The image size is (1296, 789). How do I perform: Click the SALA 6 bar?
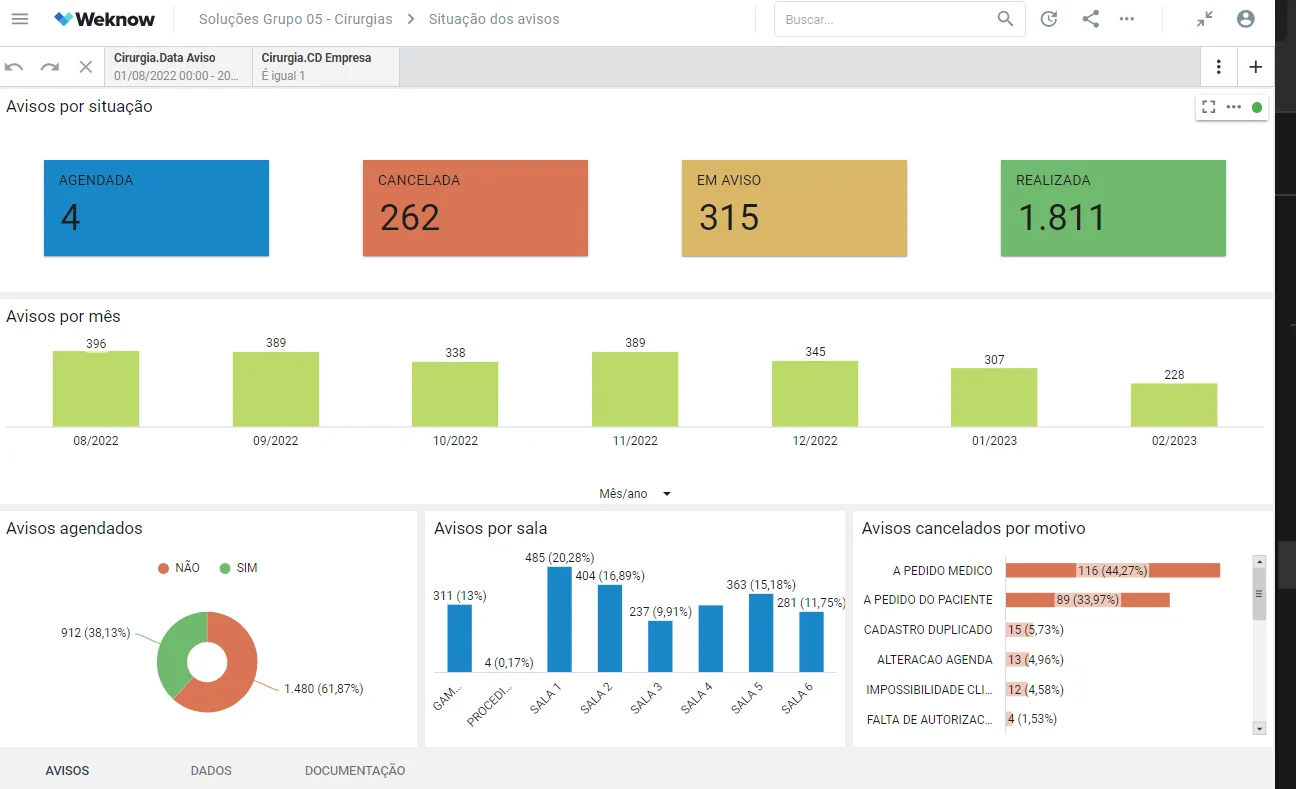(811, 642)
